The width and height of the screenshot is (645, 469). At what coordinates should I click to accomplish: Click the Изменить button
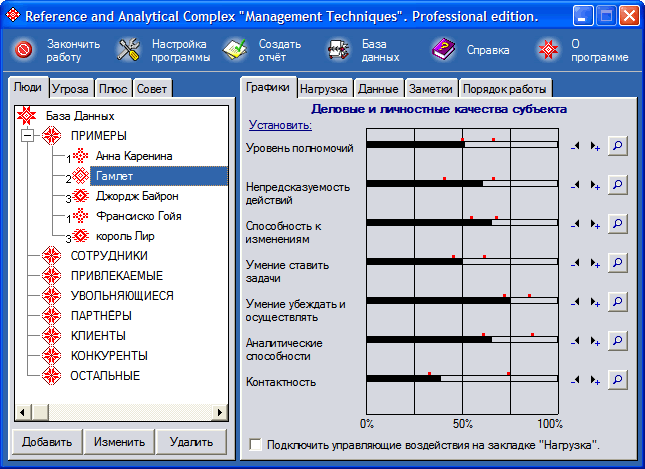click(119, 442)
